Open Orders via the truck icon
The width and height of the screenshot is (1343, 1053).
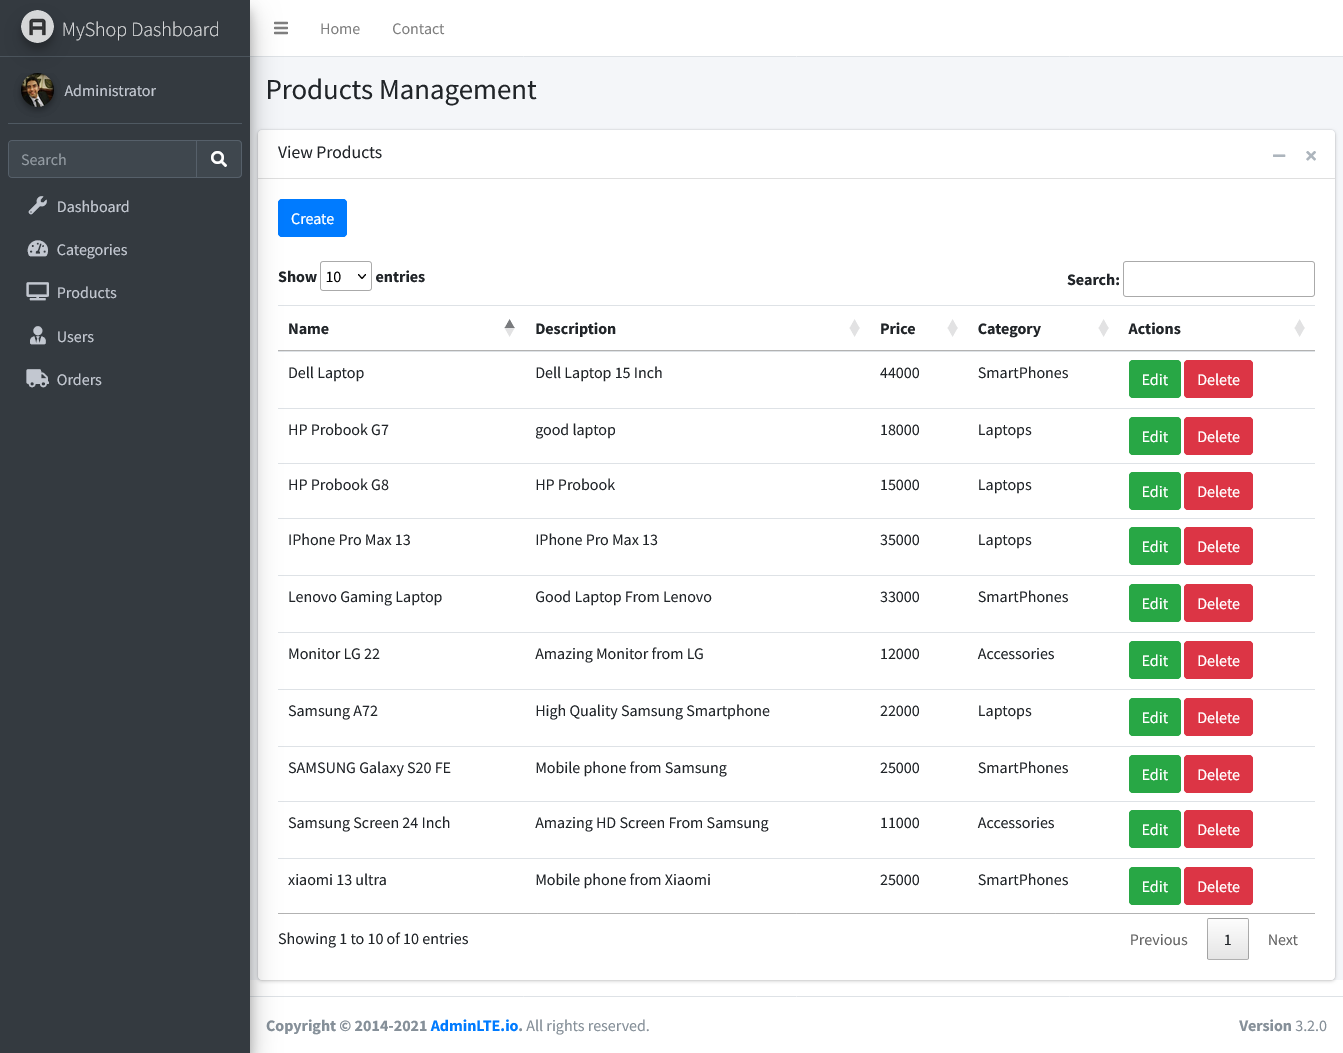tap(37, 379)
